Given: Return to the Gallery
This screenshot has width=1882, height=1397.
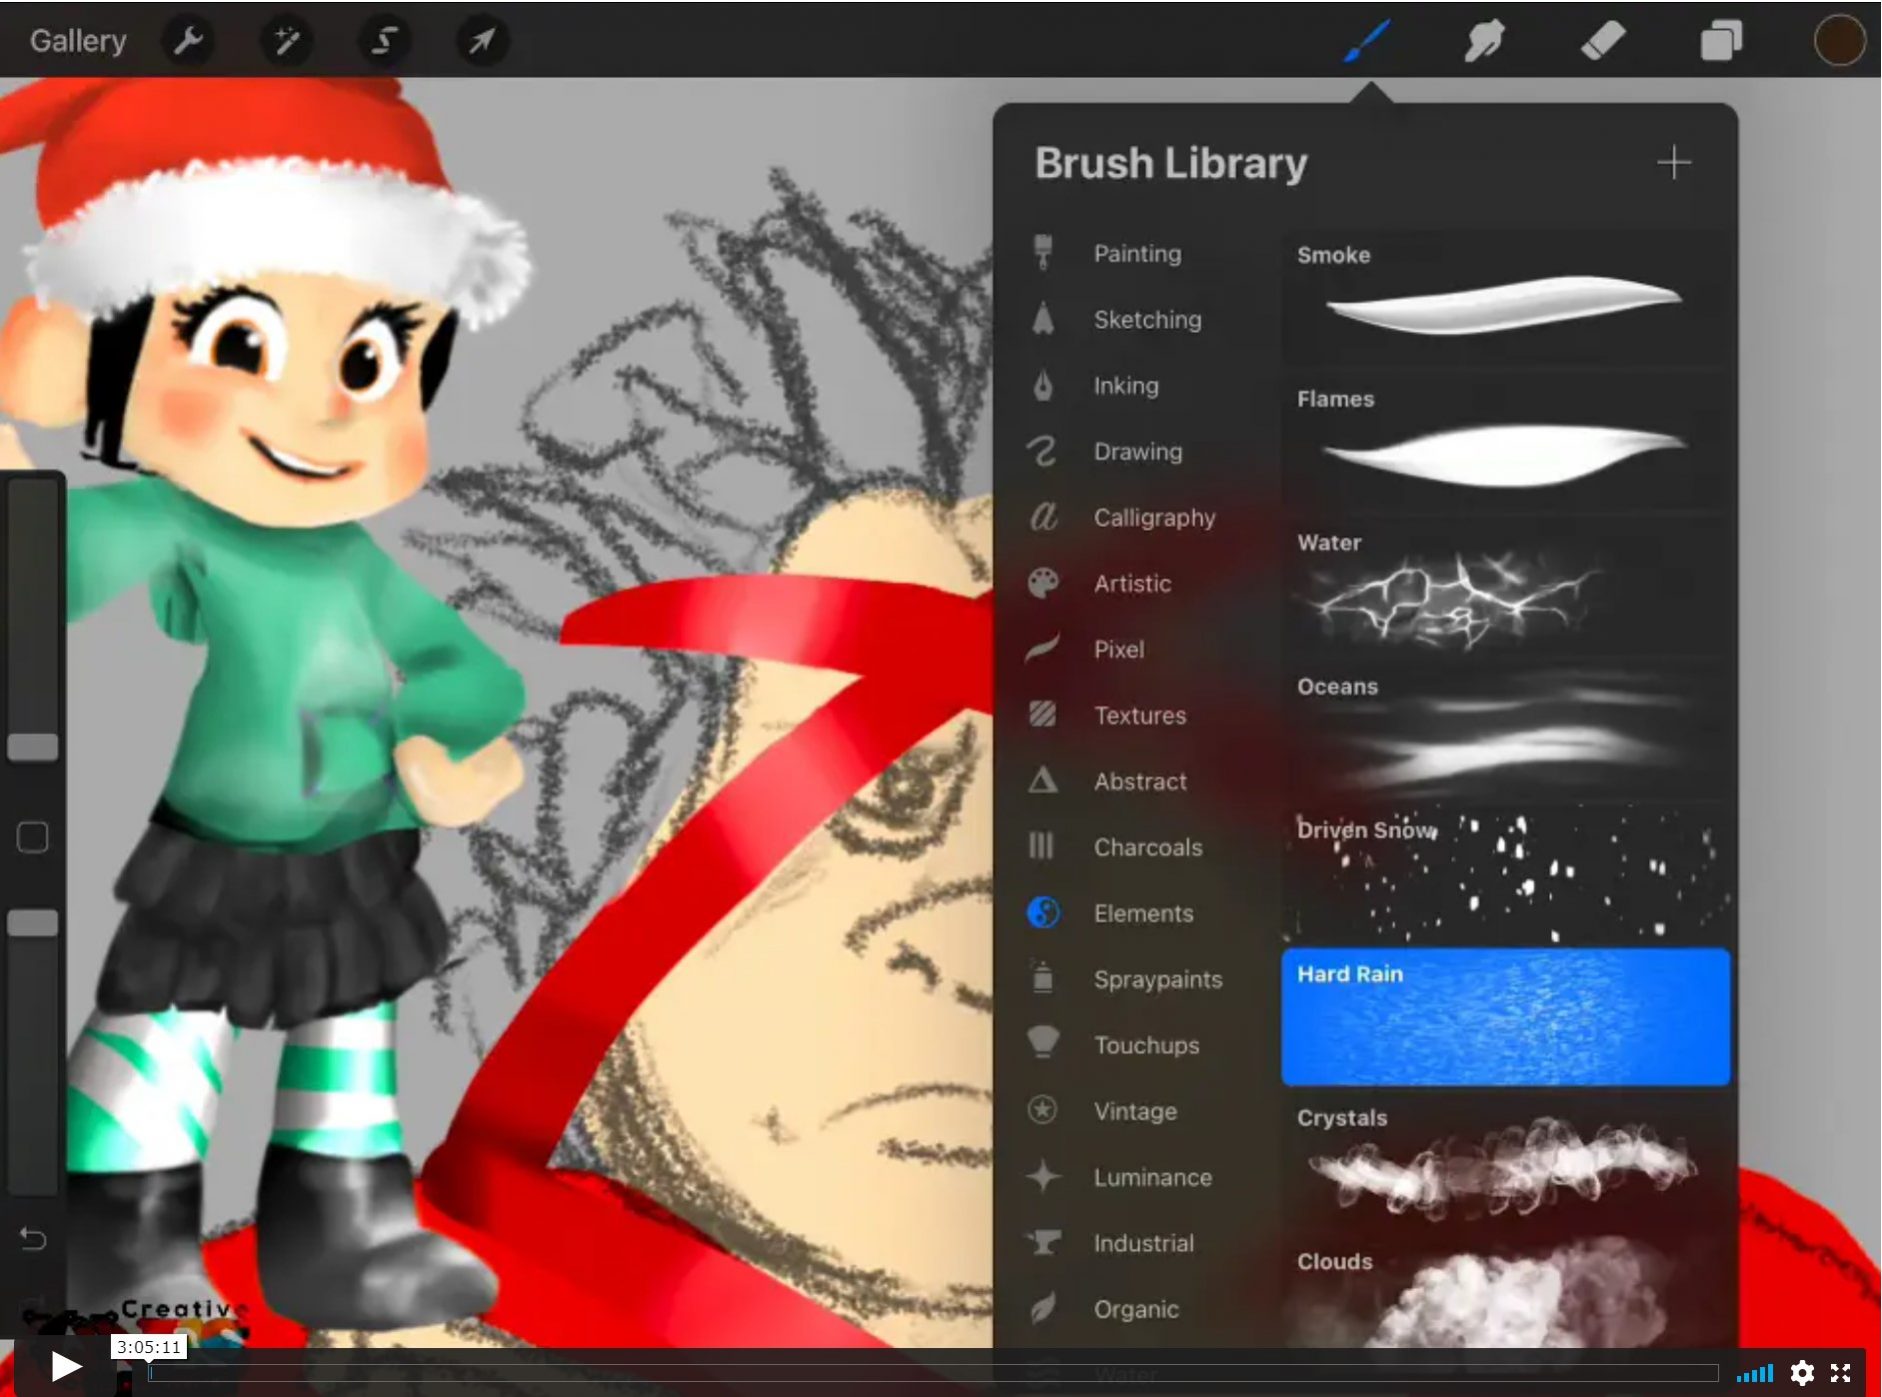Looking at the screenshot, I should [77, 40].
